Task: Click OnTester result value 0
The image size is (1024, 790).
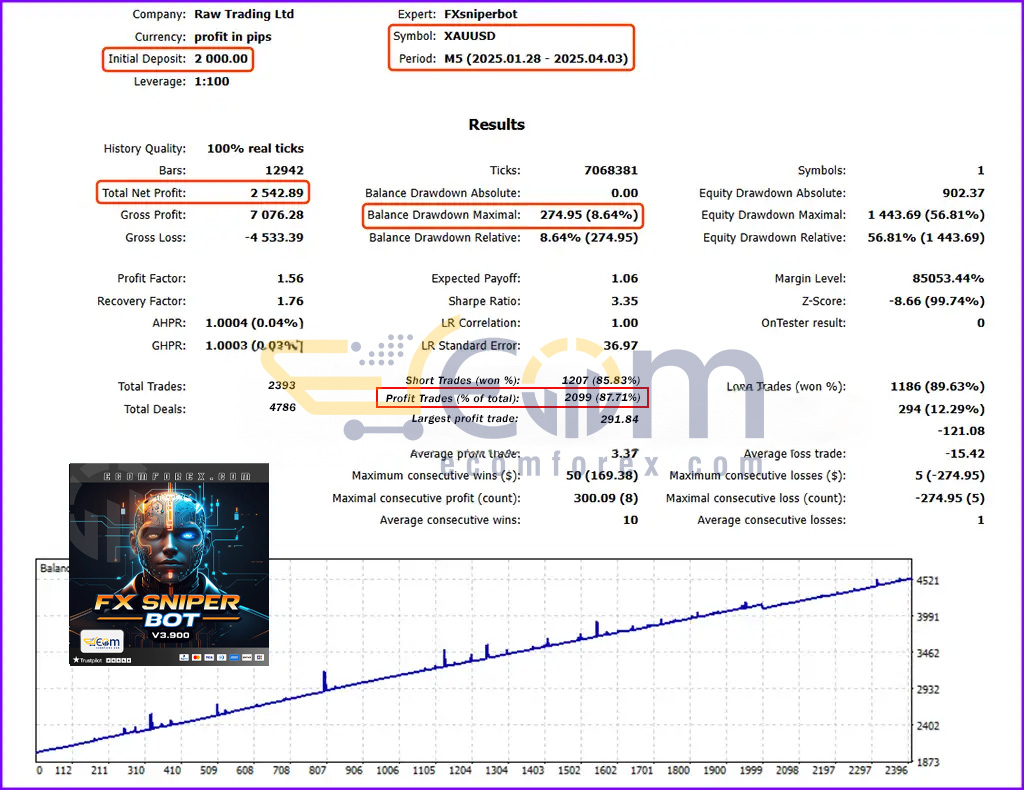Action: coord(980,323)
